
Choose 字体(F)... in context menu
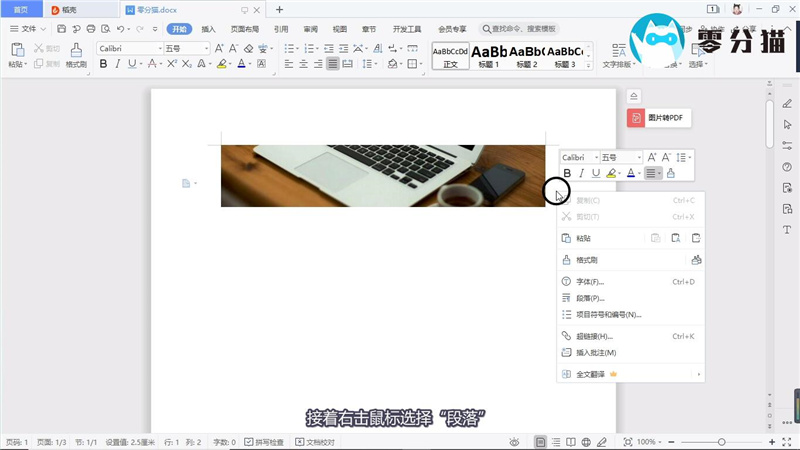pos(590,282)
